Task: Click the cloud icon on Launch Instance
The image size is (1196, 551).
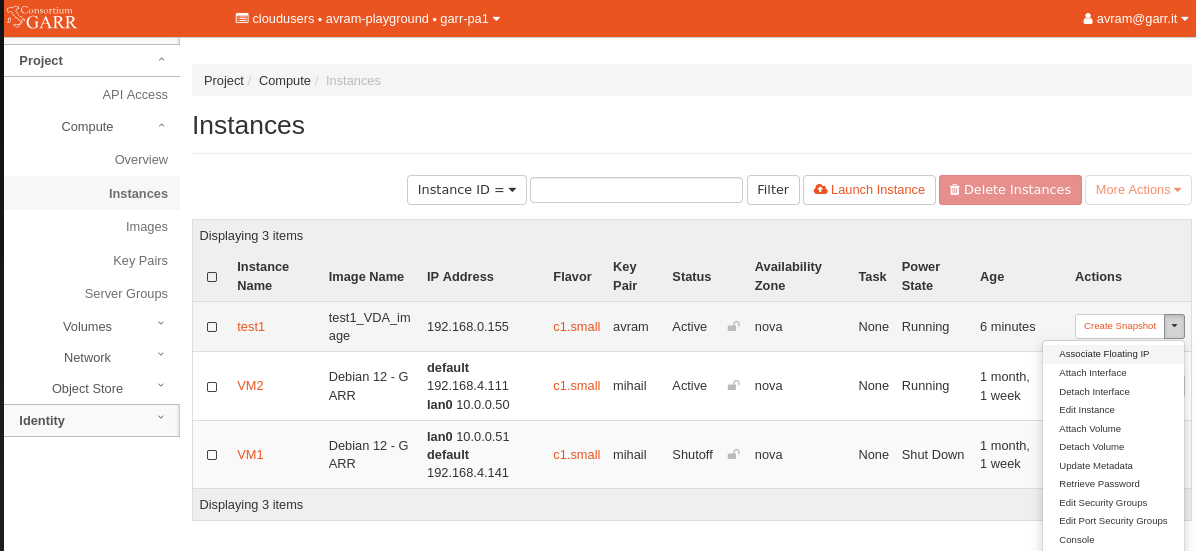Action: click(x=821, y=189)
